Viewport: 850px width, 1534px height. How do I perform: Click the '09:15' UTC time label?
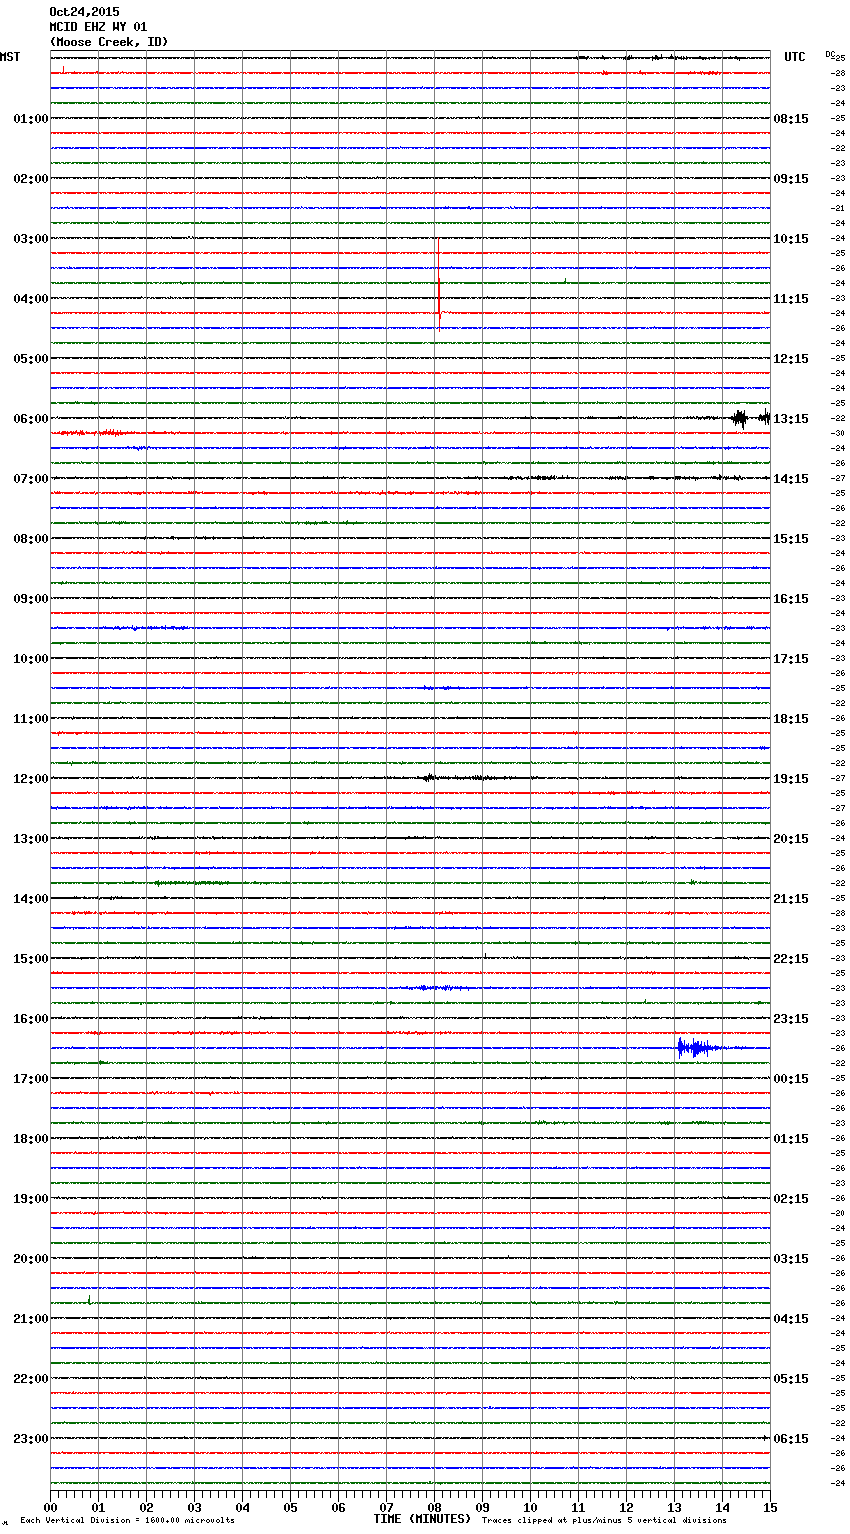[x=791, y=179]
